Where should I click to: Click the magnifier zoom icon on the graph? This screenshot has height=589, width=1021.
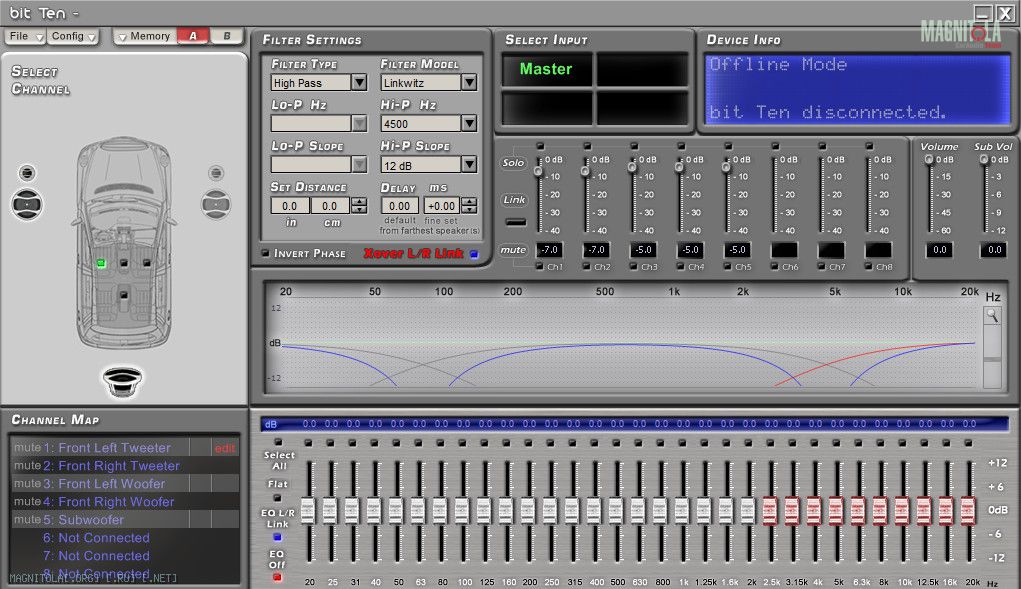tap(992, 316)
